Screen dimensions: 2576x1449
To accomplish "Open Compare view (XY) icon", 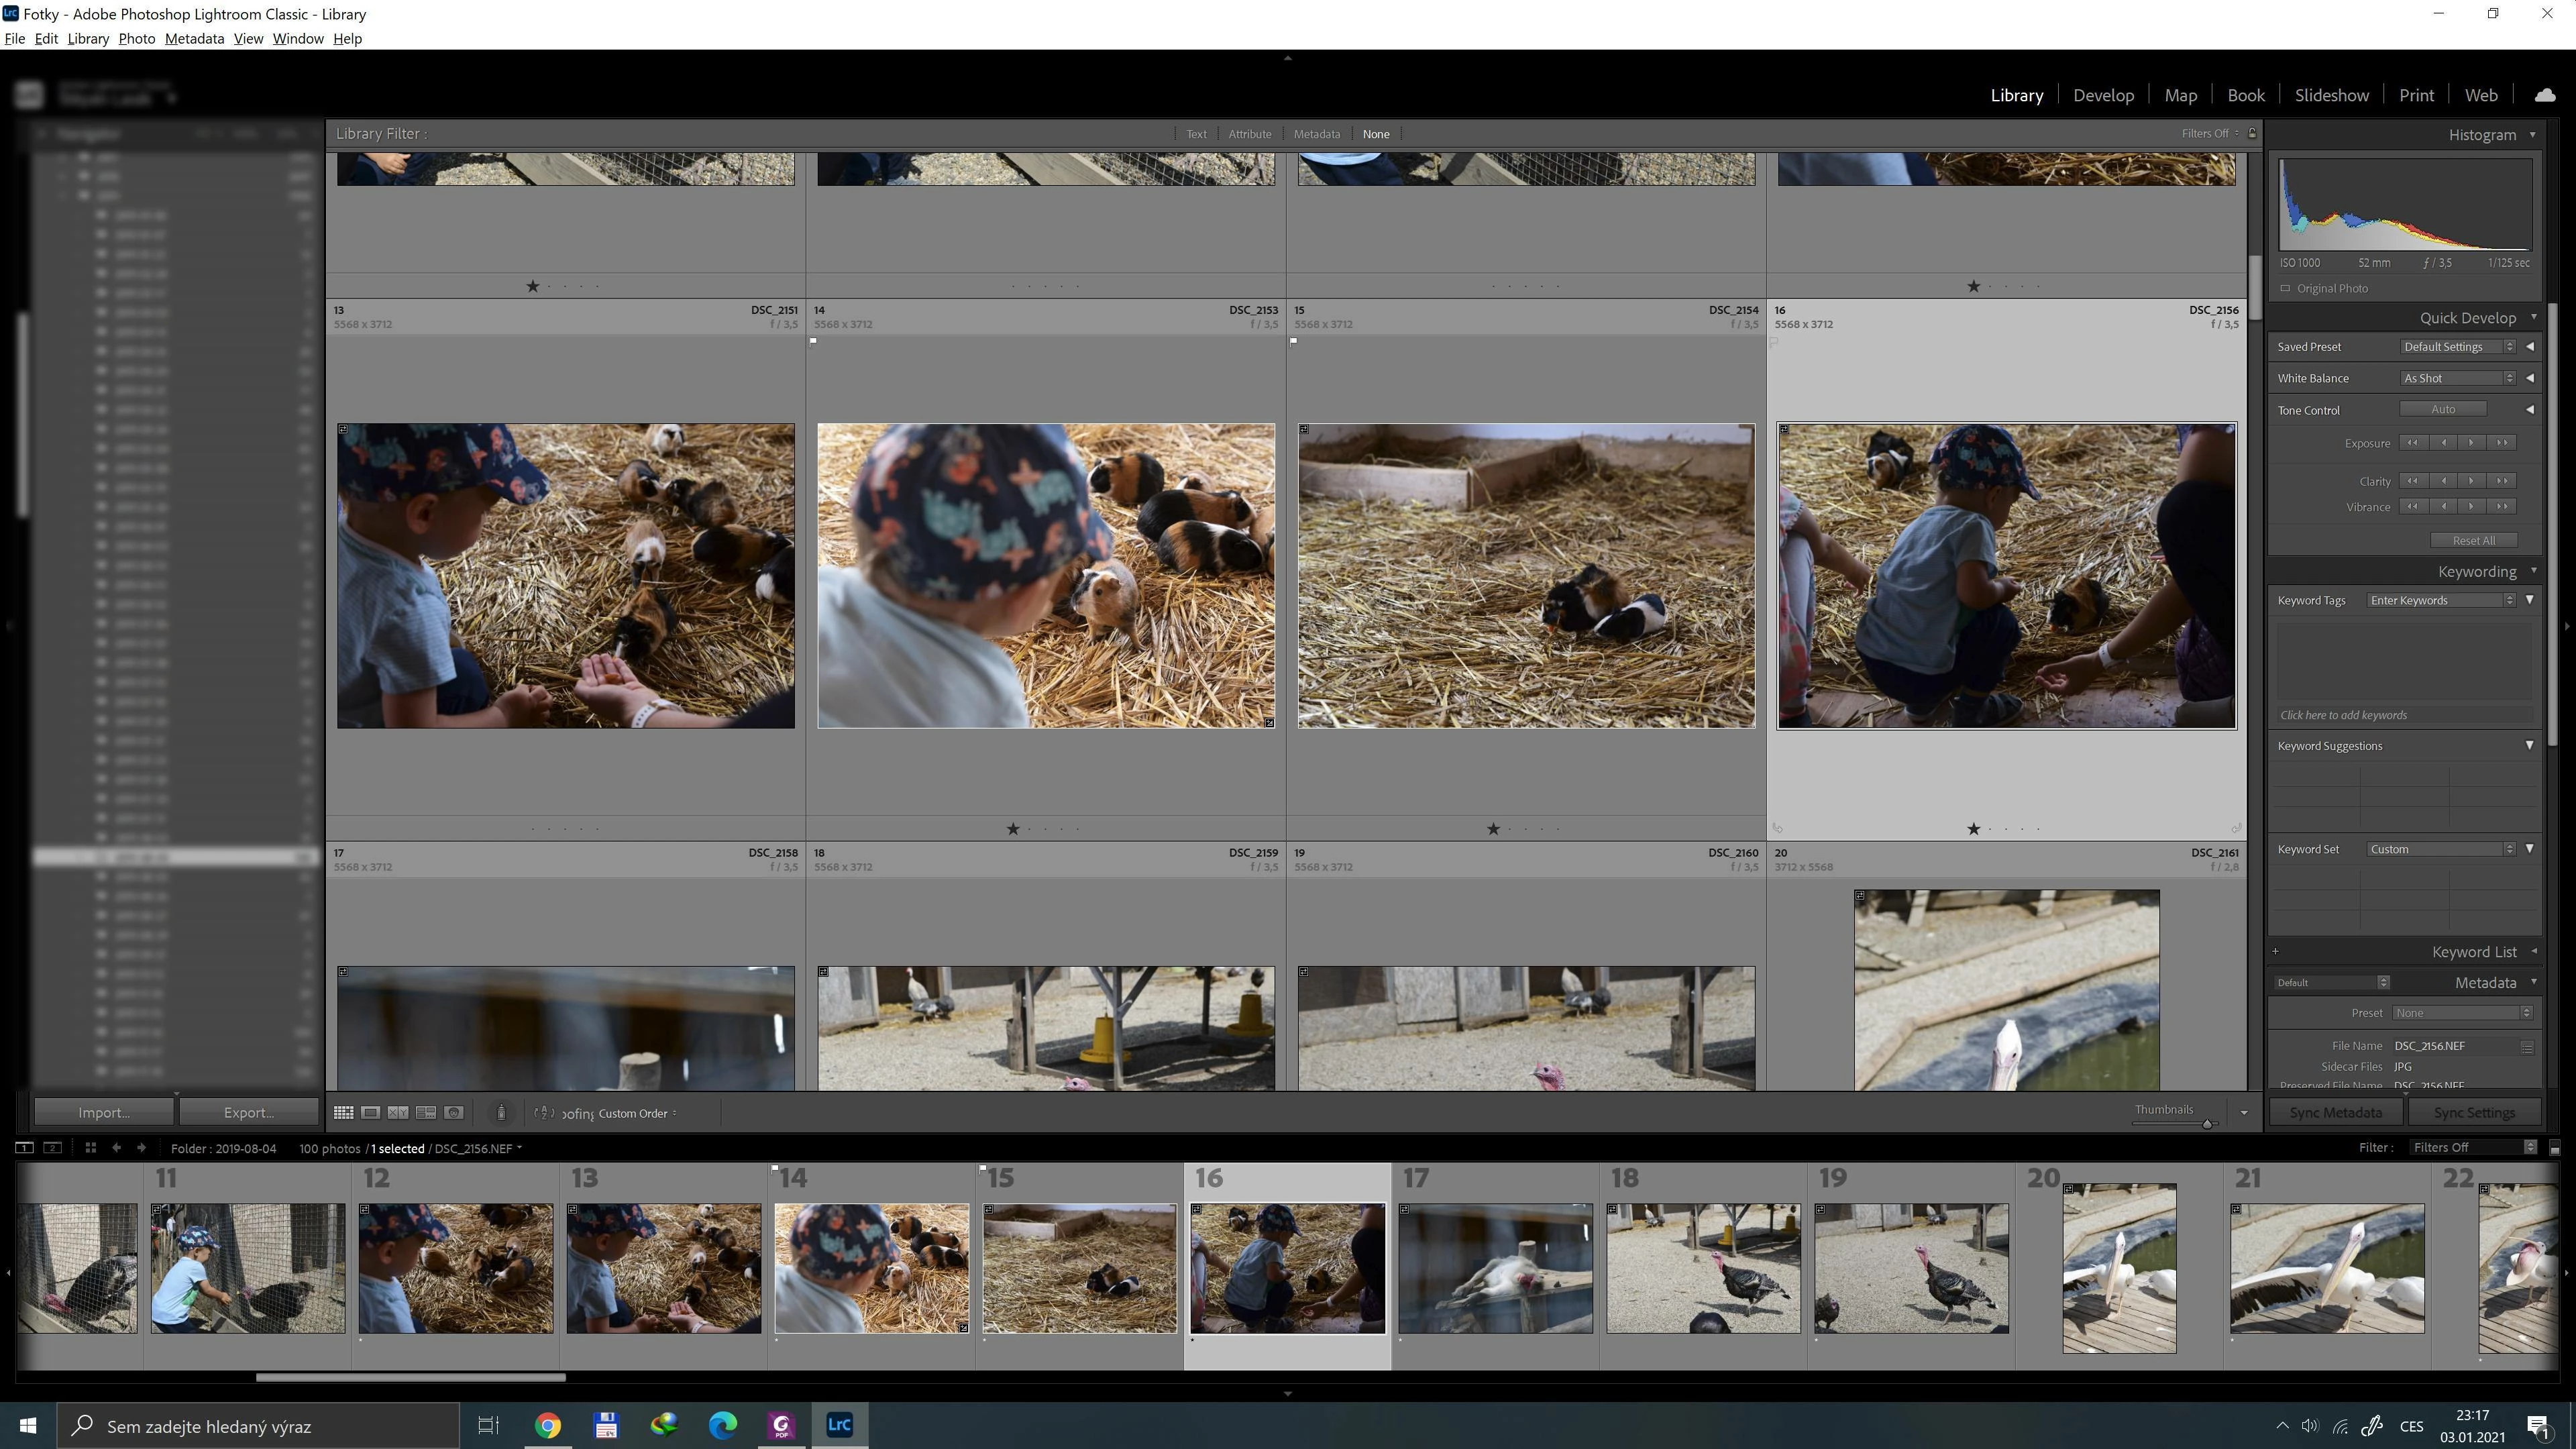I will tap(398, 1113).
